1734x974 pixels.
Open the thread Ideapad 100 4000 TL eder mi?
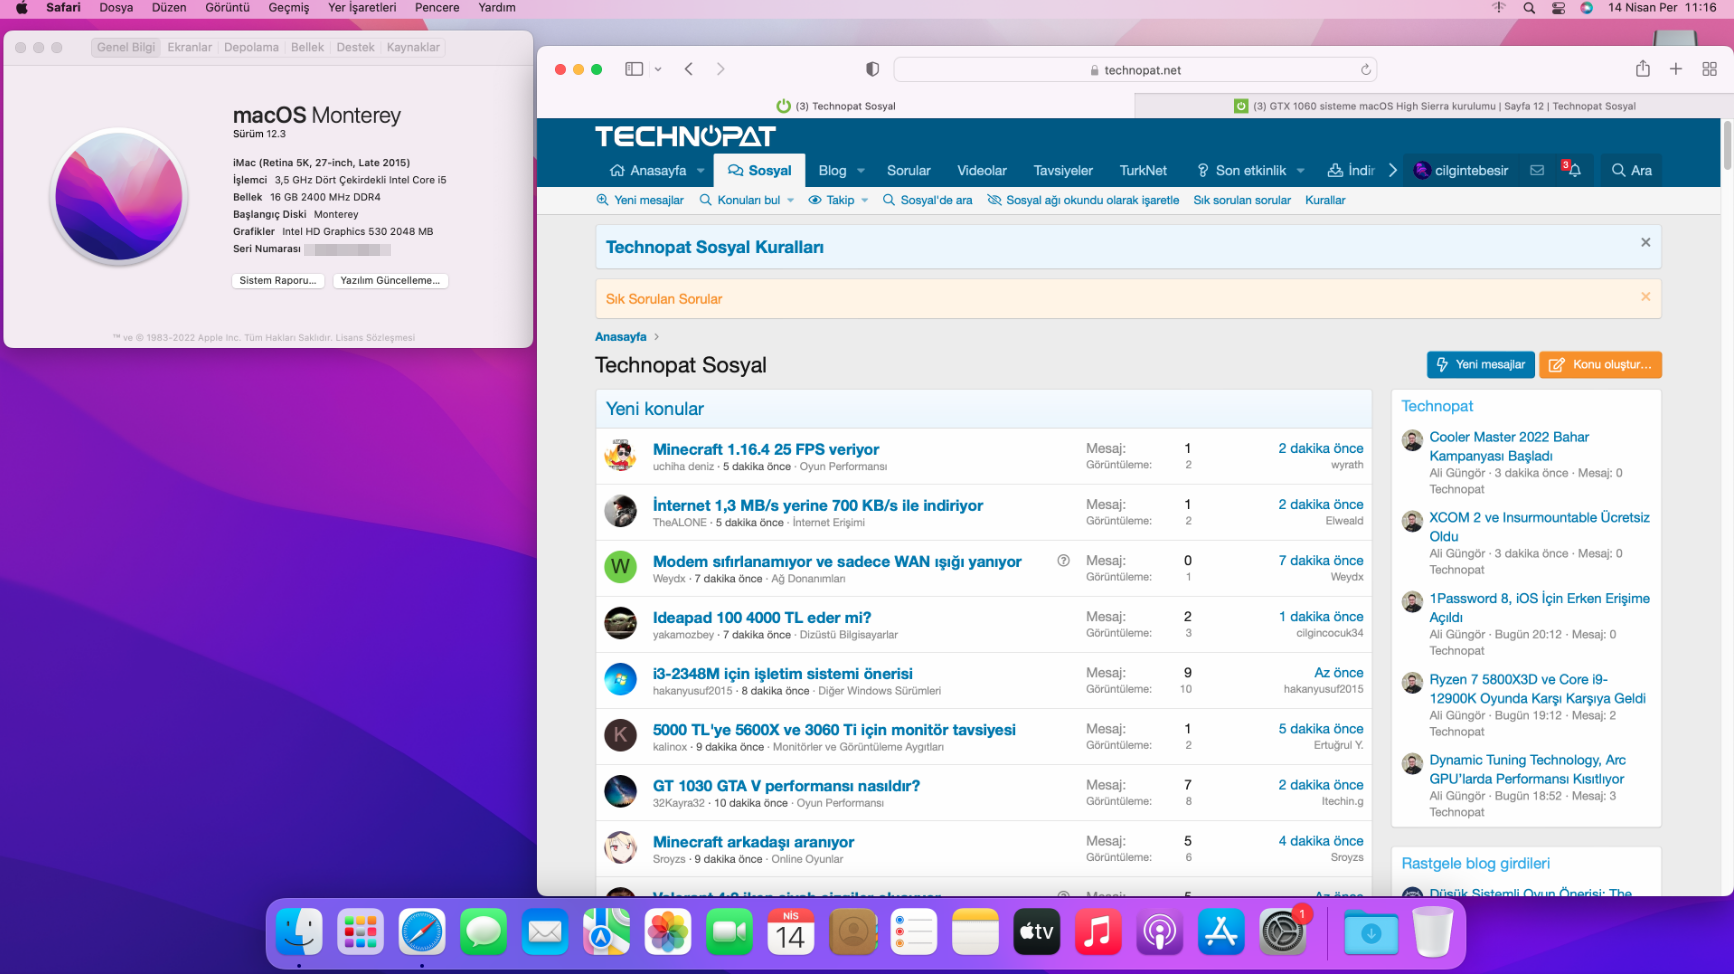(762, 617)
